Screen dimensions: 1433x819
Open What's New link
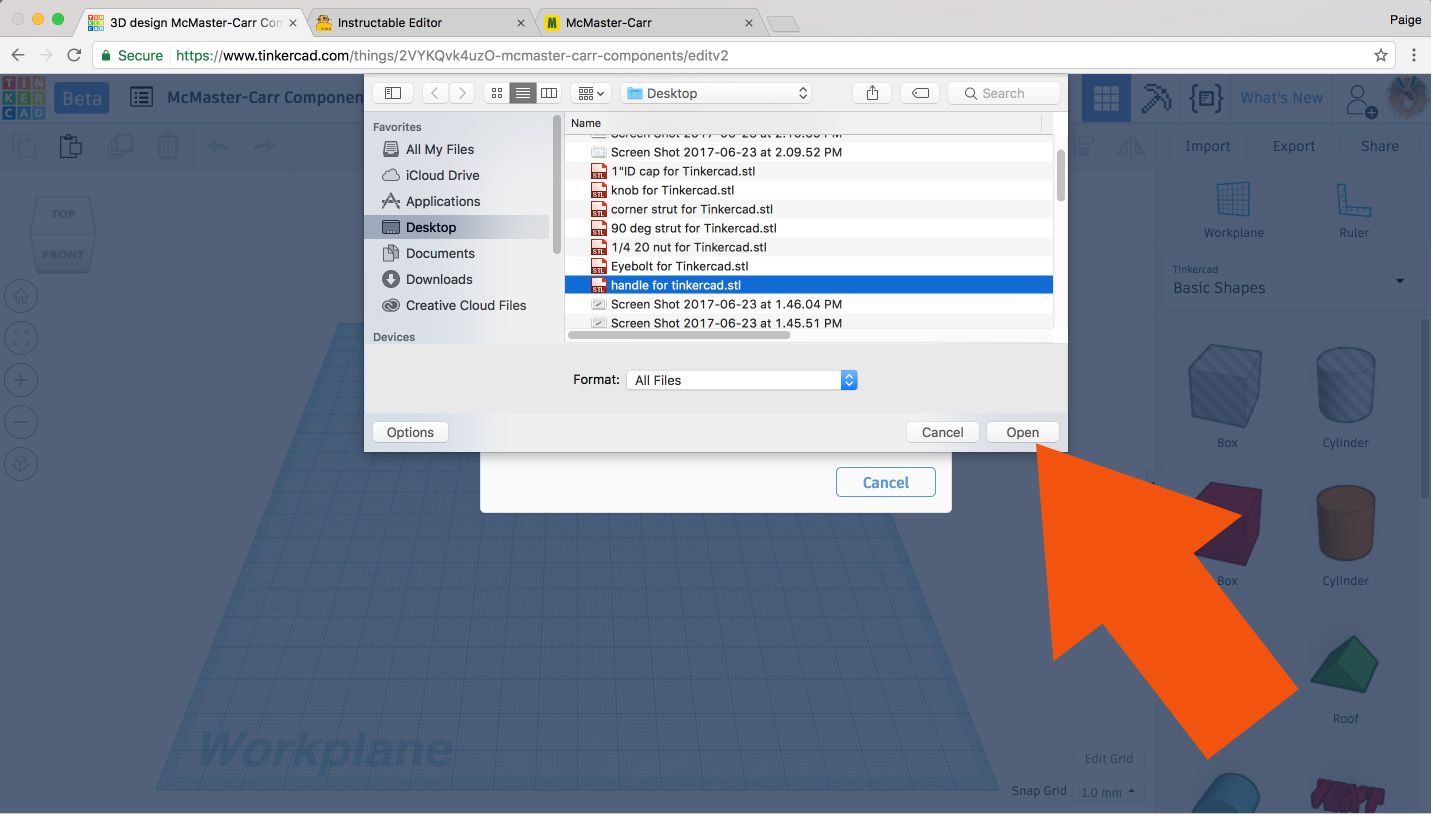click(1281, 98)
